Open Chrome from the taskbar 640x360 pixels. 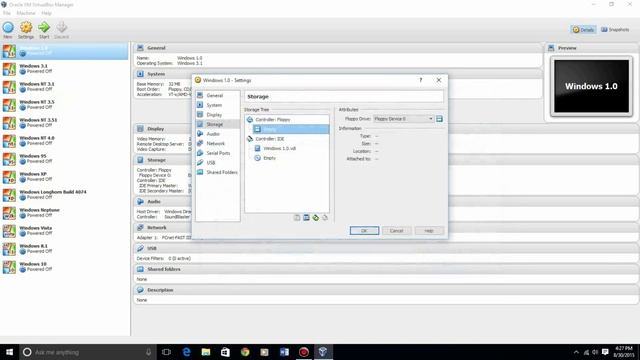(245, 352)
